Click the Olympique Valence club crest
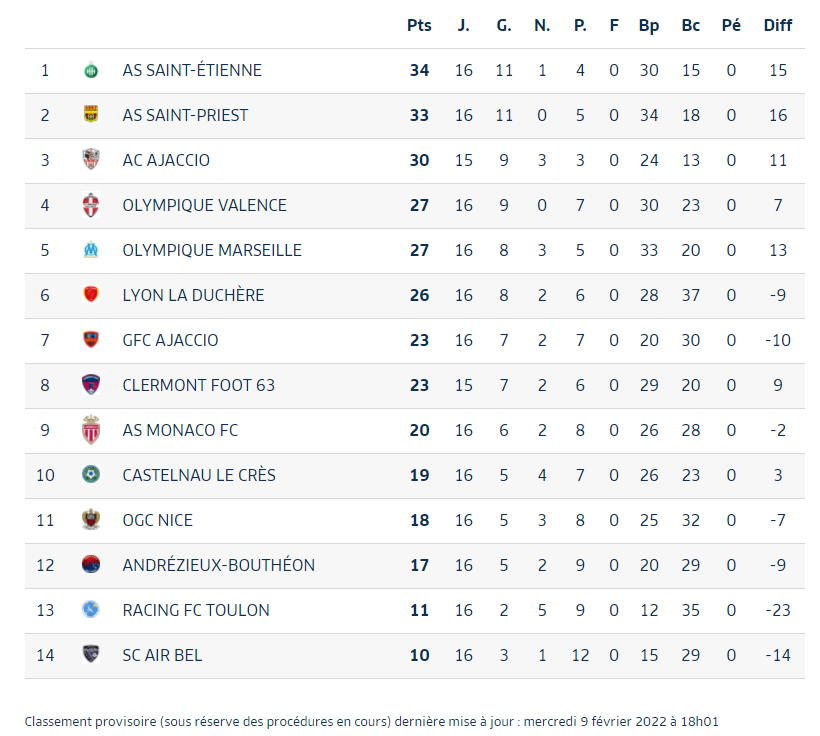 click(x=91, y=205)
